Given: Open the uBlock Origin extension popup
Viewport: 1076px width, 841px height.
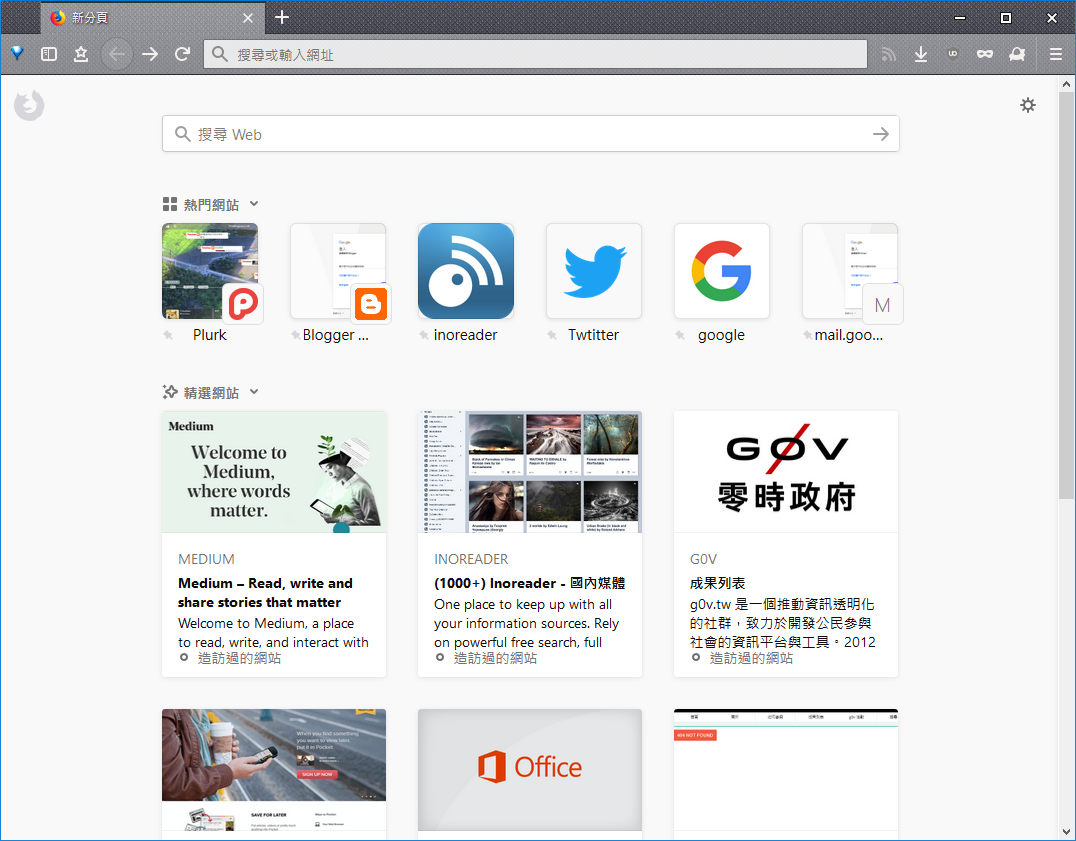Looking at the screenshot, I should [x=952, y=54].
